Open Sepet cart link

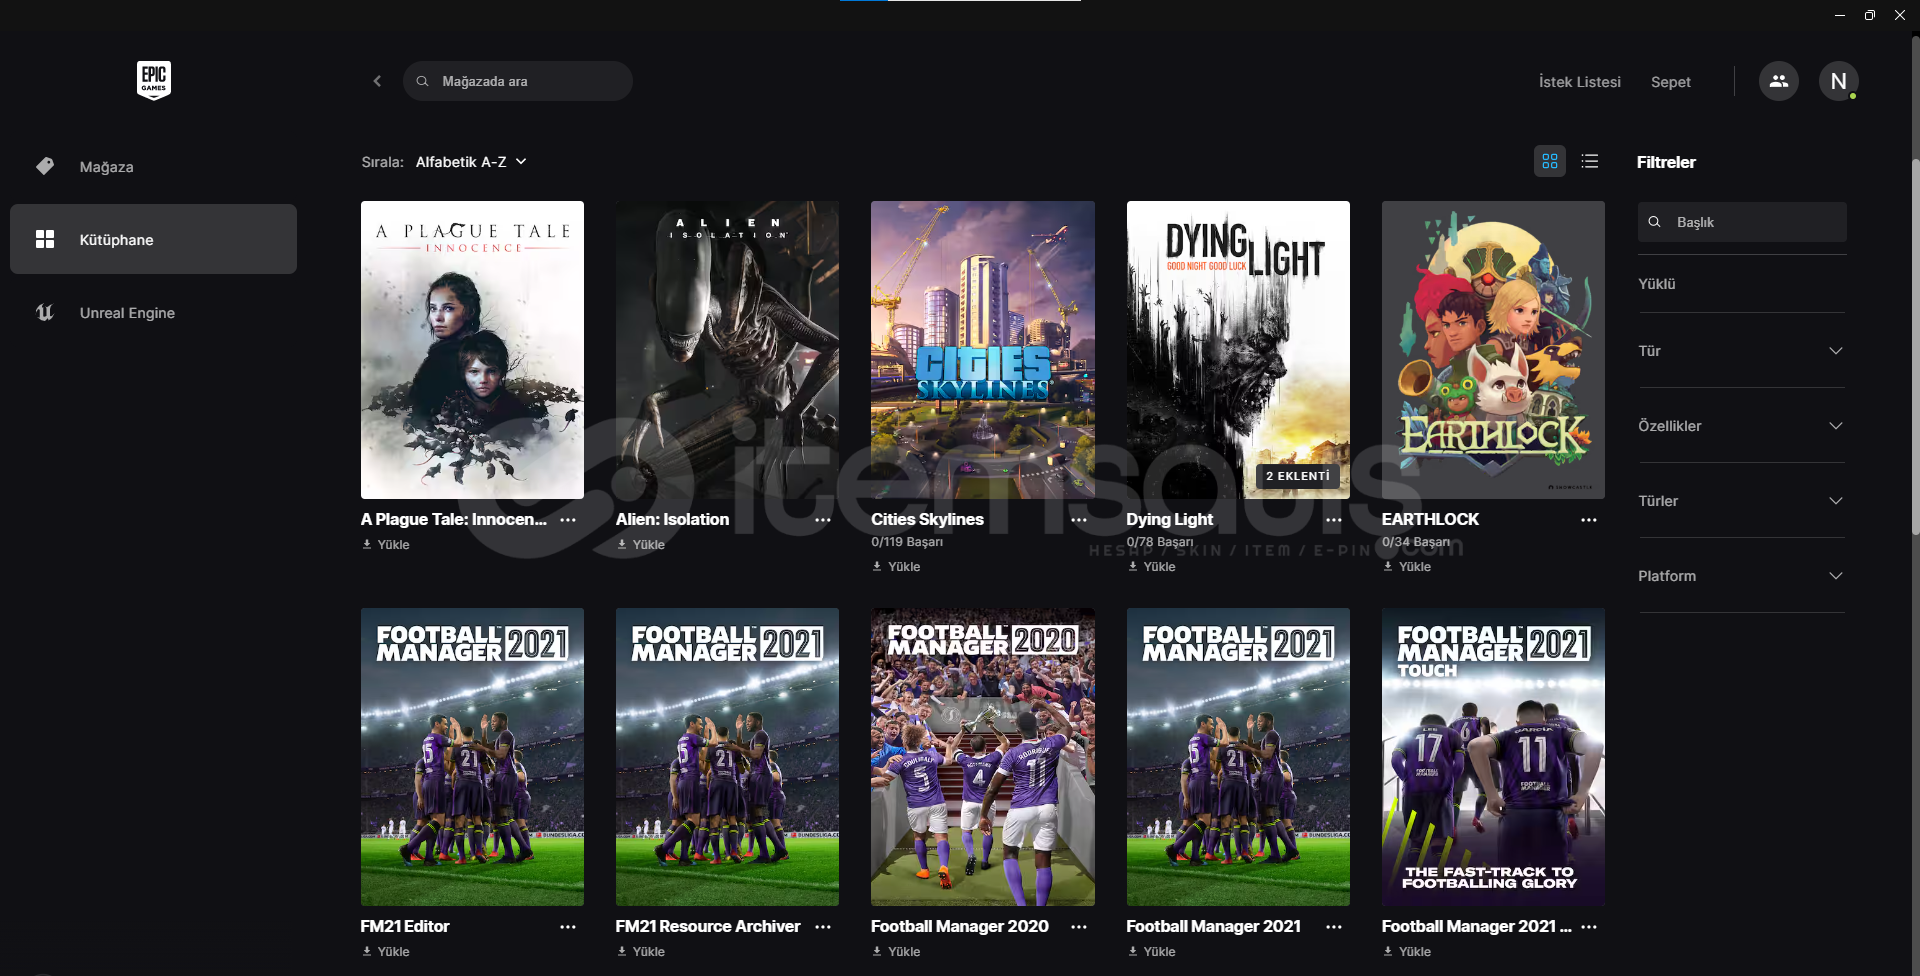click(x=1670, y=82)
